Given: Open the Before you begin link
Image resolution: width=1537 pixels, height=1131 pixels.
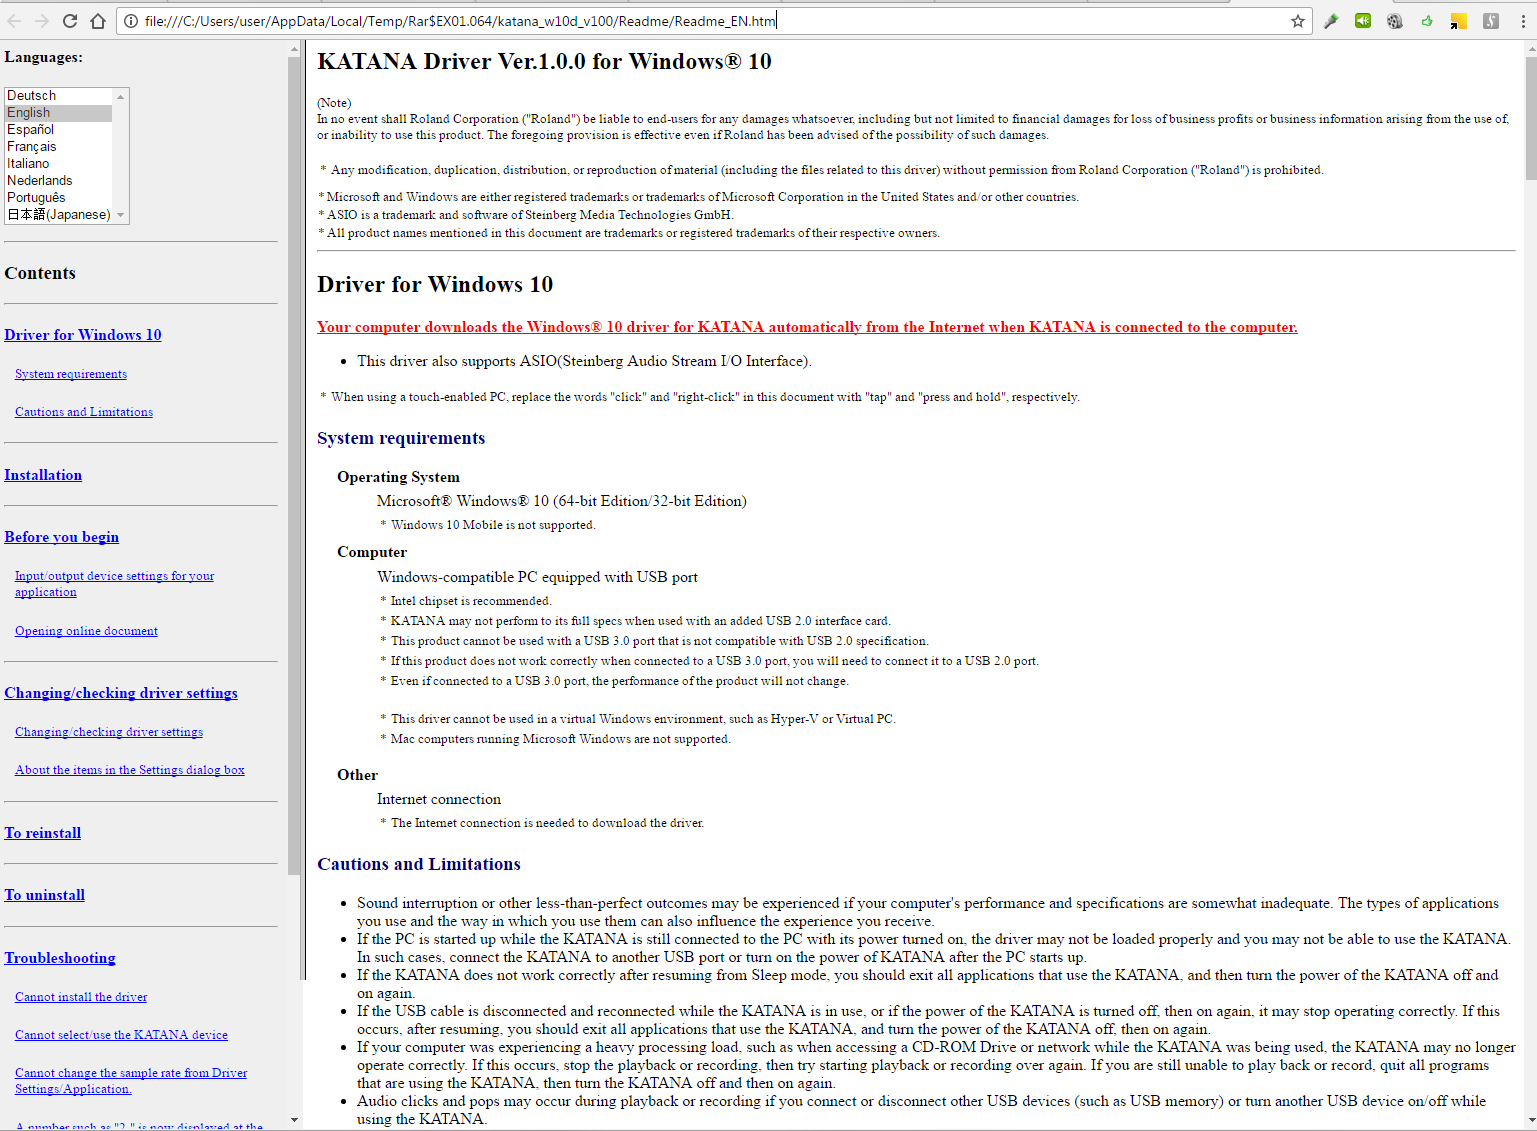Looking at the screenshot, I should pyautogui.click(x=61, y=537).
